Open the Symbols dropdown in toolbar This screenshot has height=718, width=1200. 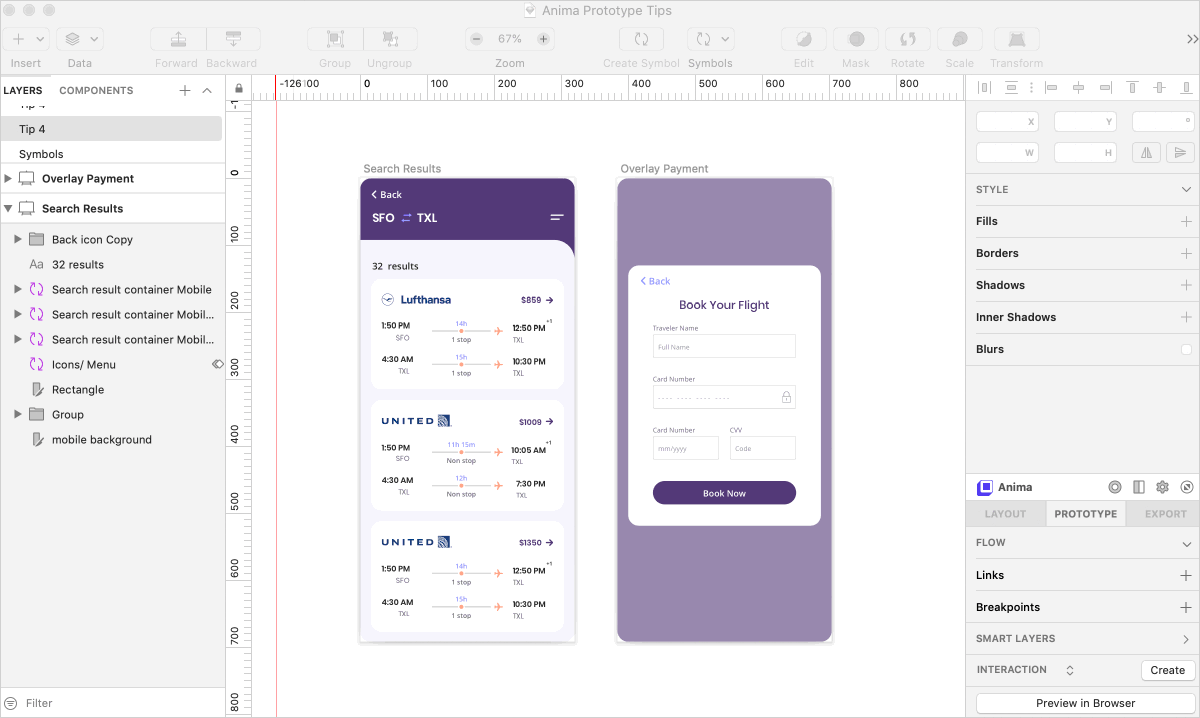coord(710,39)
